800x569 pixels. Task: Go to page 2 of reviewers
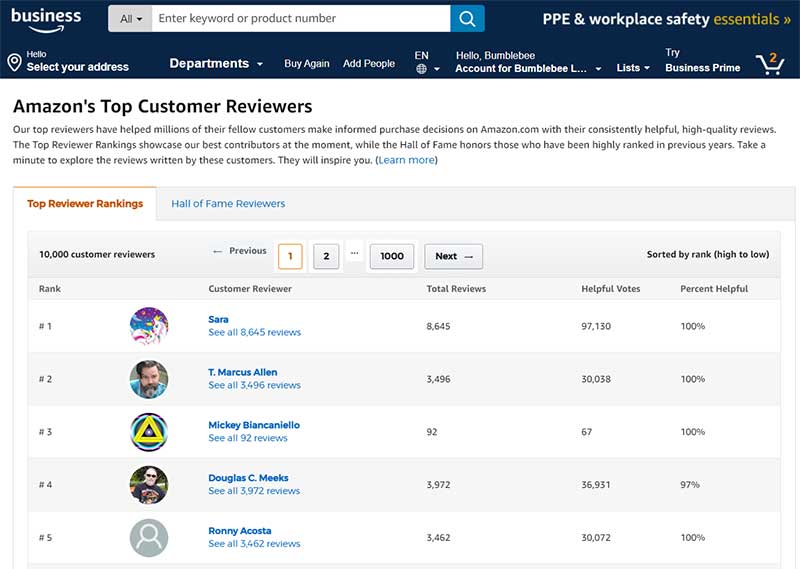(326, 256)
